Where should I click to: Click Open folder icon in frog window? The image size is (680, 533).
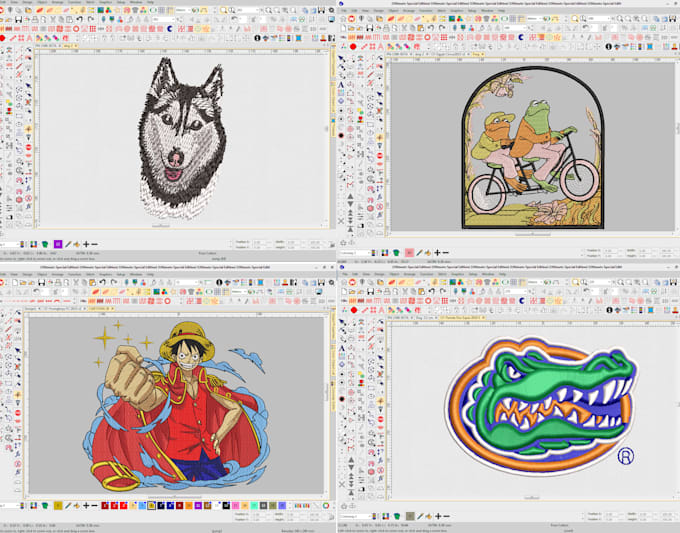point(351,28)
